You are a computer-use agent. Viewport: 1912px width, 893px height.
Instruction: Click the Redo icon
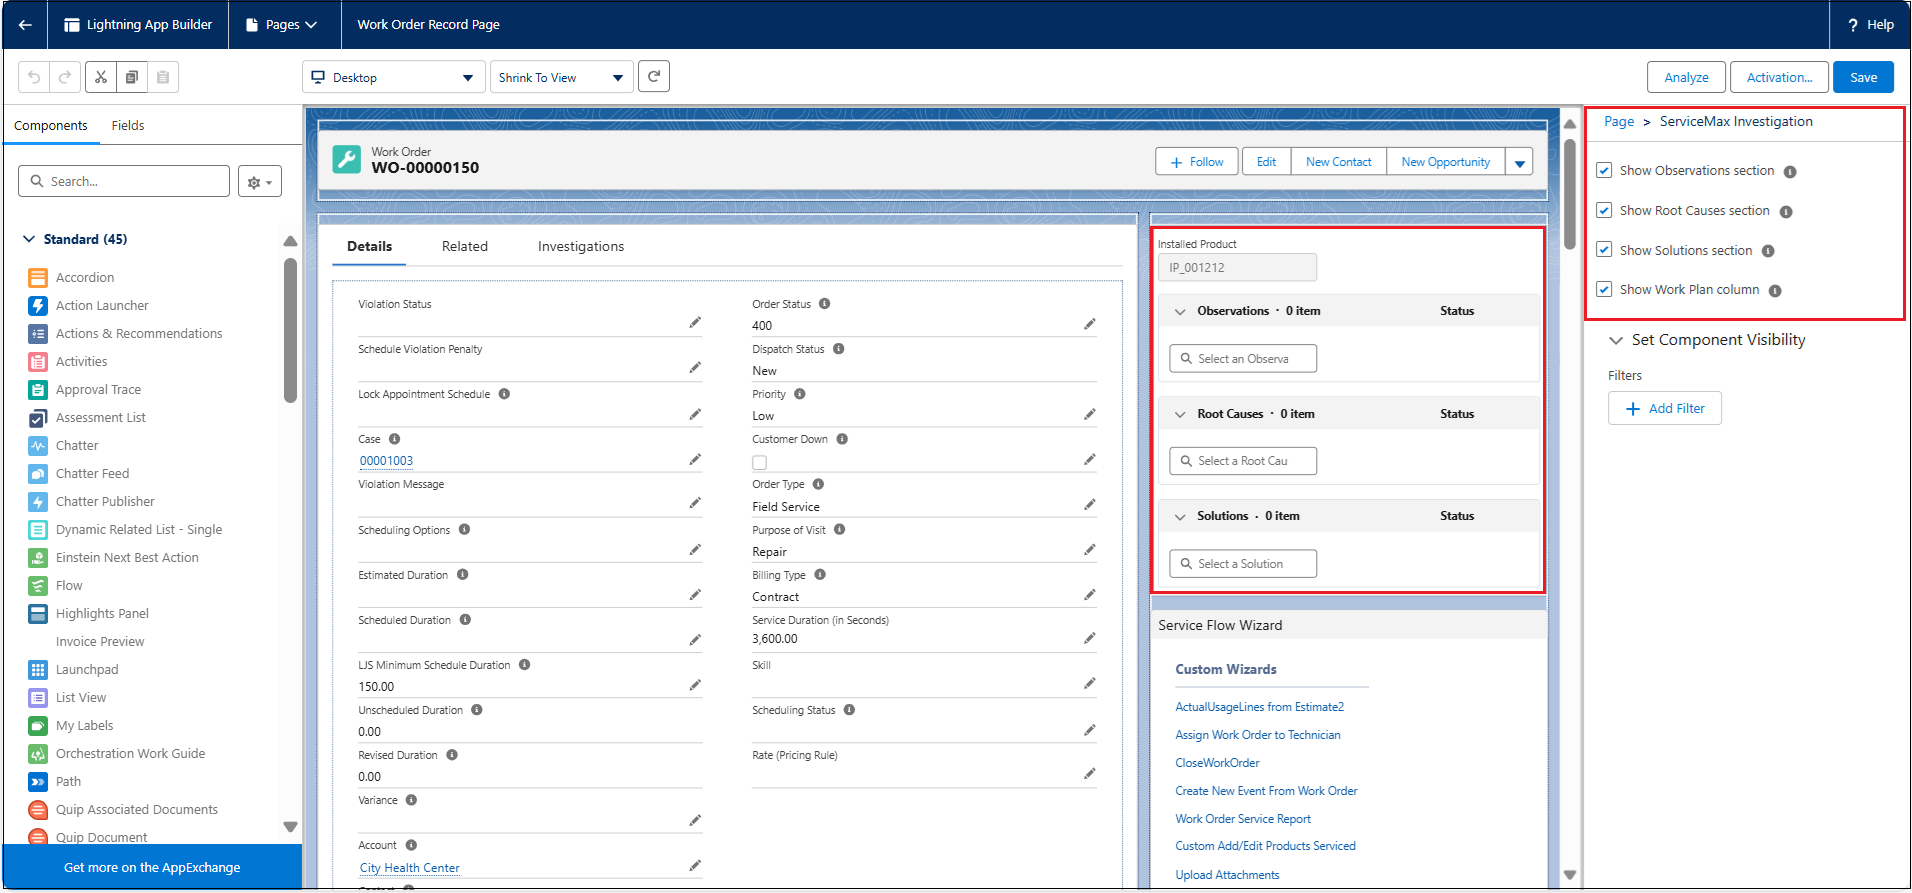coord(65,77)
